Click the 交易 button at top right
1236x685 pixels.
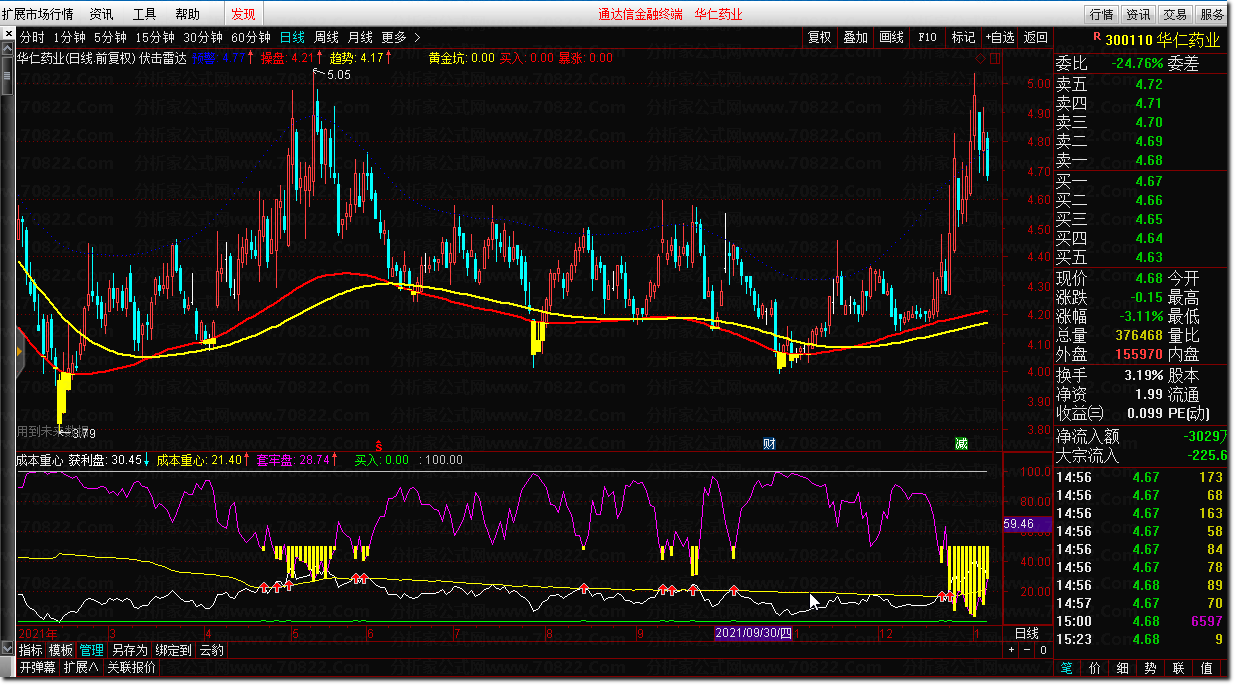[1175, 14]
